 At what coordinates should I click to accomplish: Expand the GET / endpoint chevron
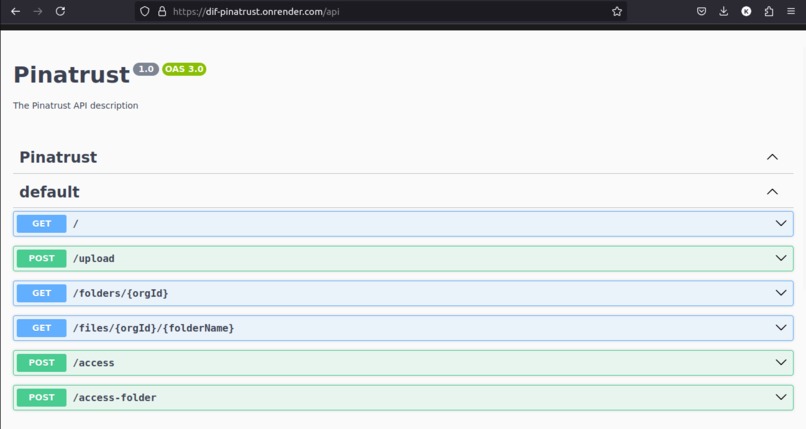click(x=781, y=223)
